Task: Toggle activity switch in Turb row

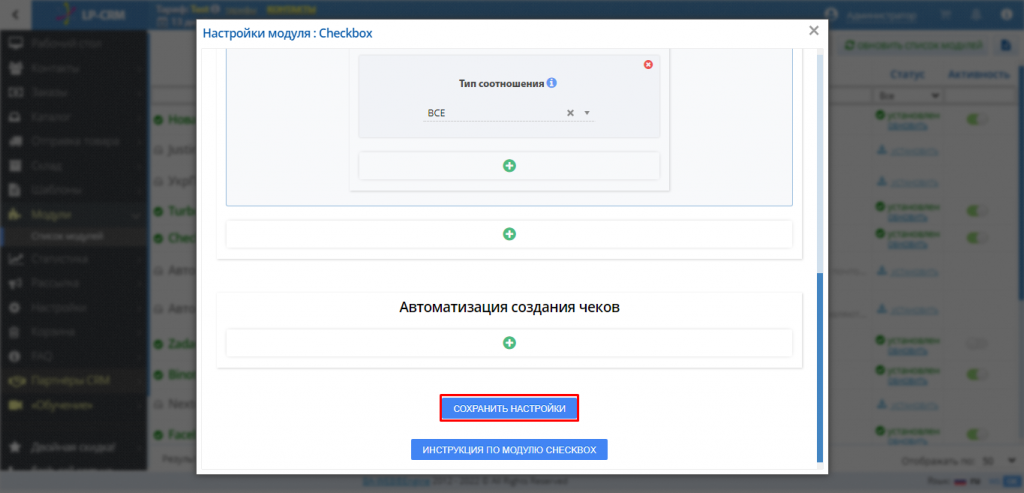Action: (976, 211)
